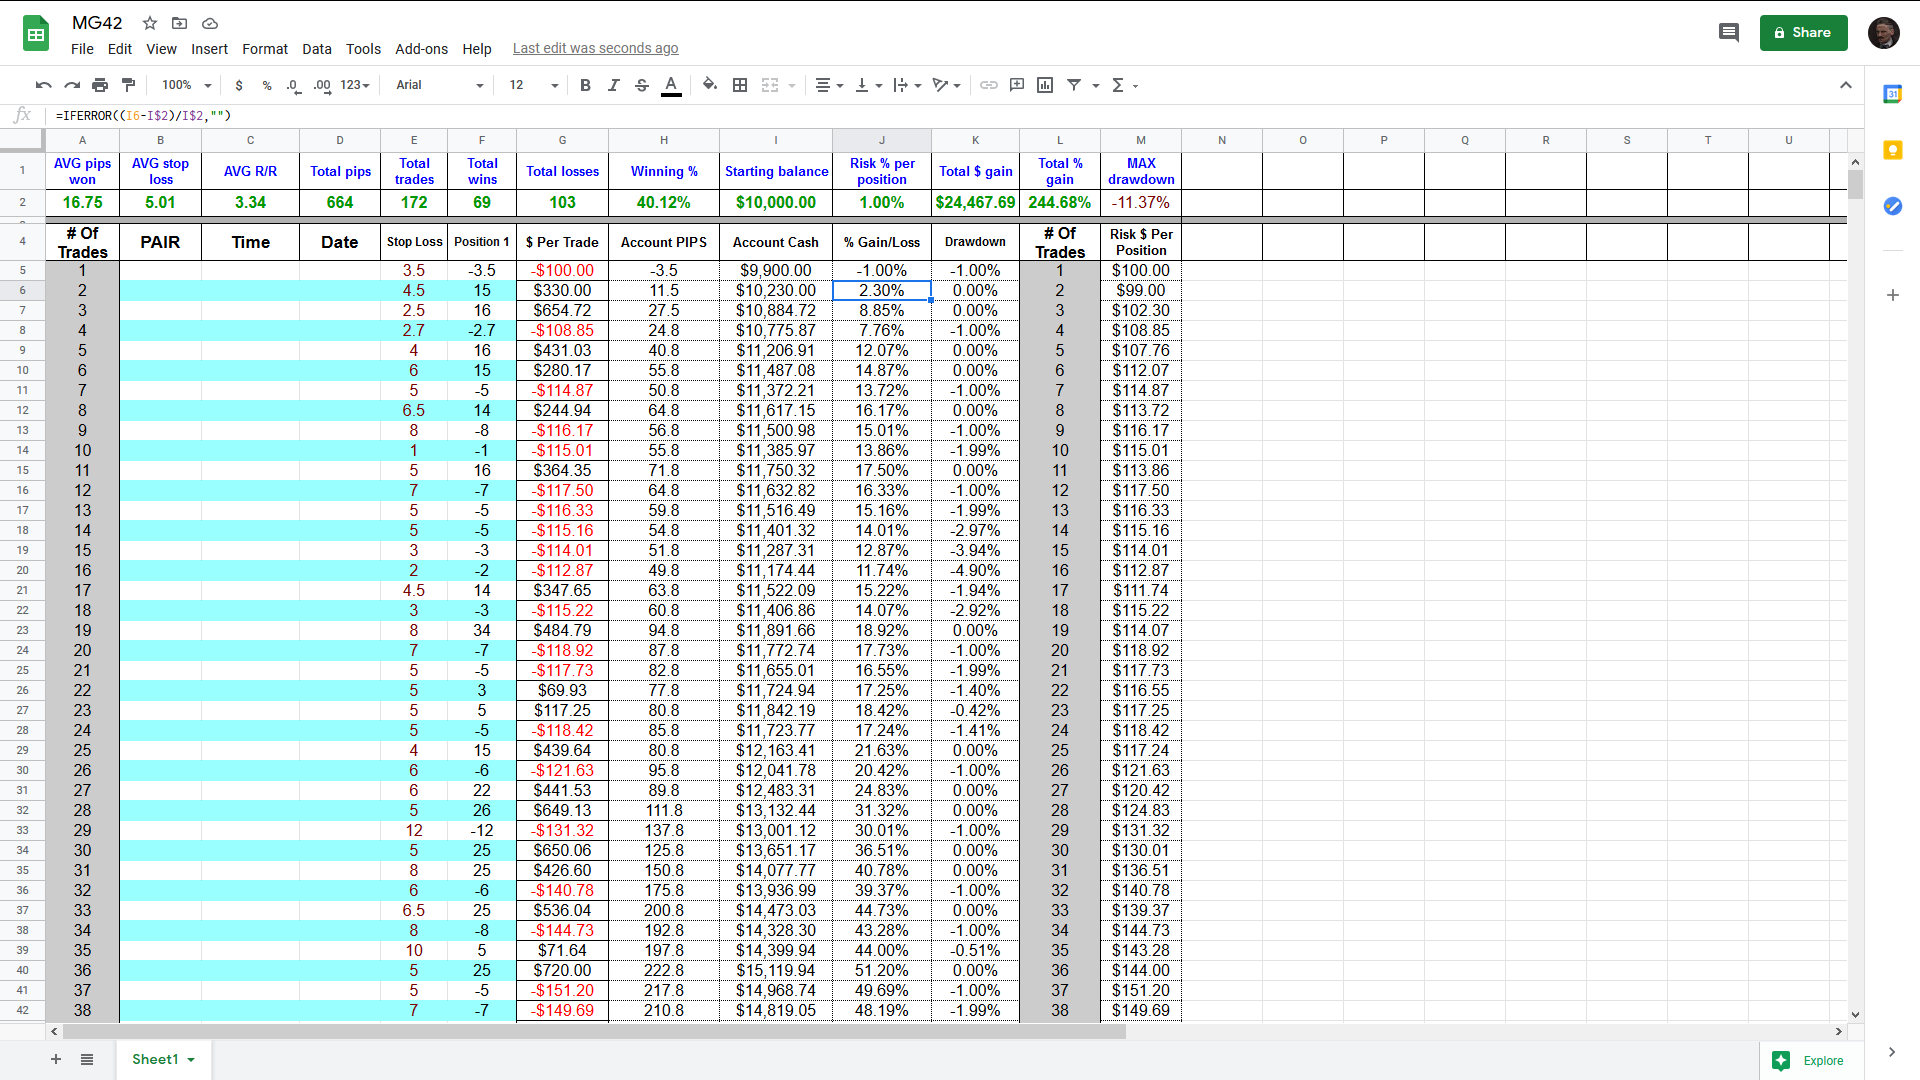Open the borders tool

(x=740, y=85)
